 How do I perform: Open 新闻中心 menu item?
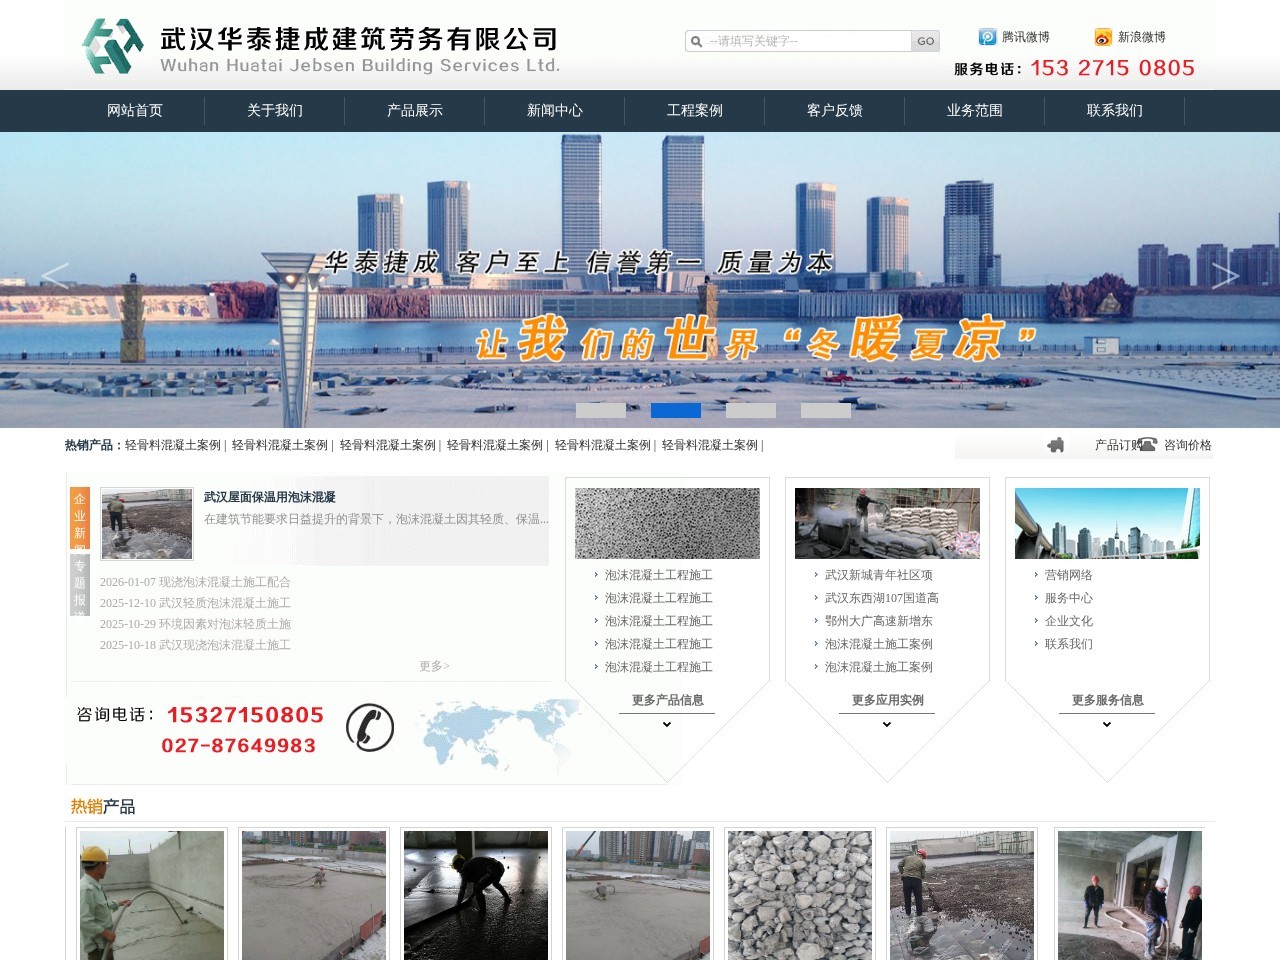click(555, 111)
